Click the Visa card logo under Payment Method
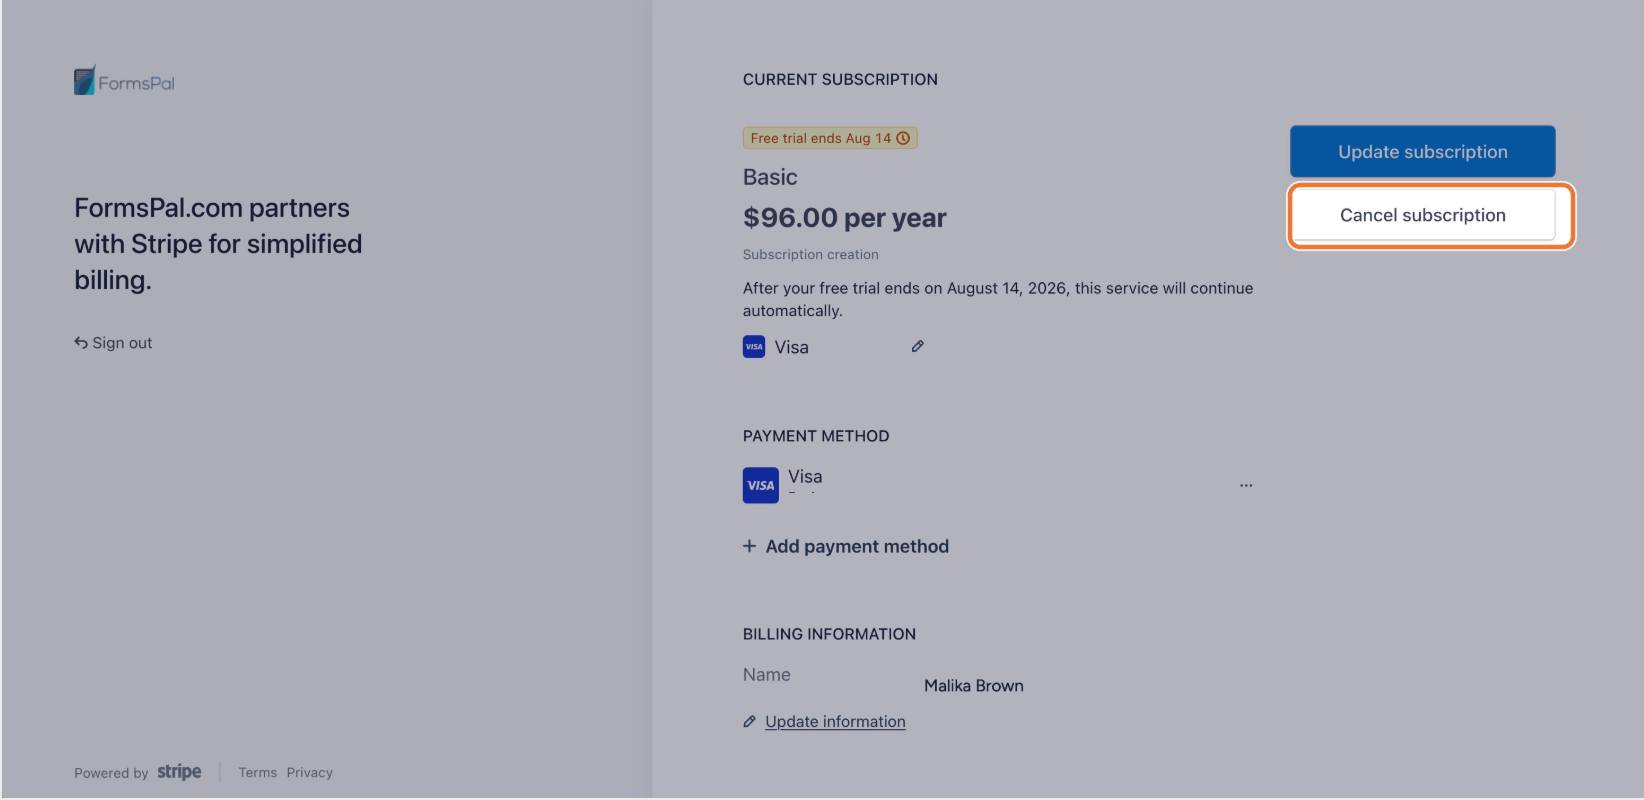The height and width of the screenshot is (800, 1644). pos(761,485)
